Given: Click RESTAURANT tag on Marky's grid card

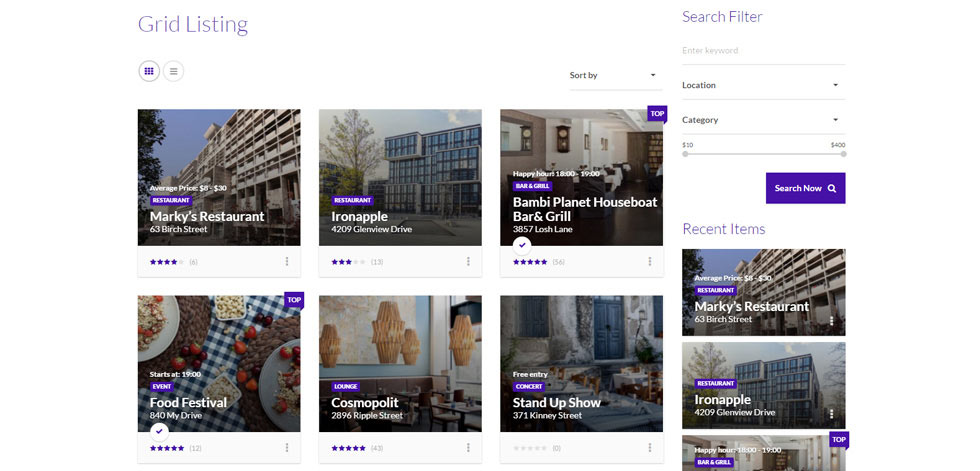Looking at the screenshot, I should coord(171,201).
